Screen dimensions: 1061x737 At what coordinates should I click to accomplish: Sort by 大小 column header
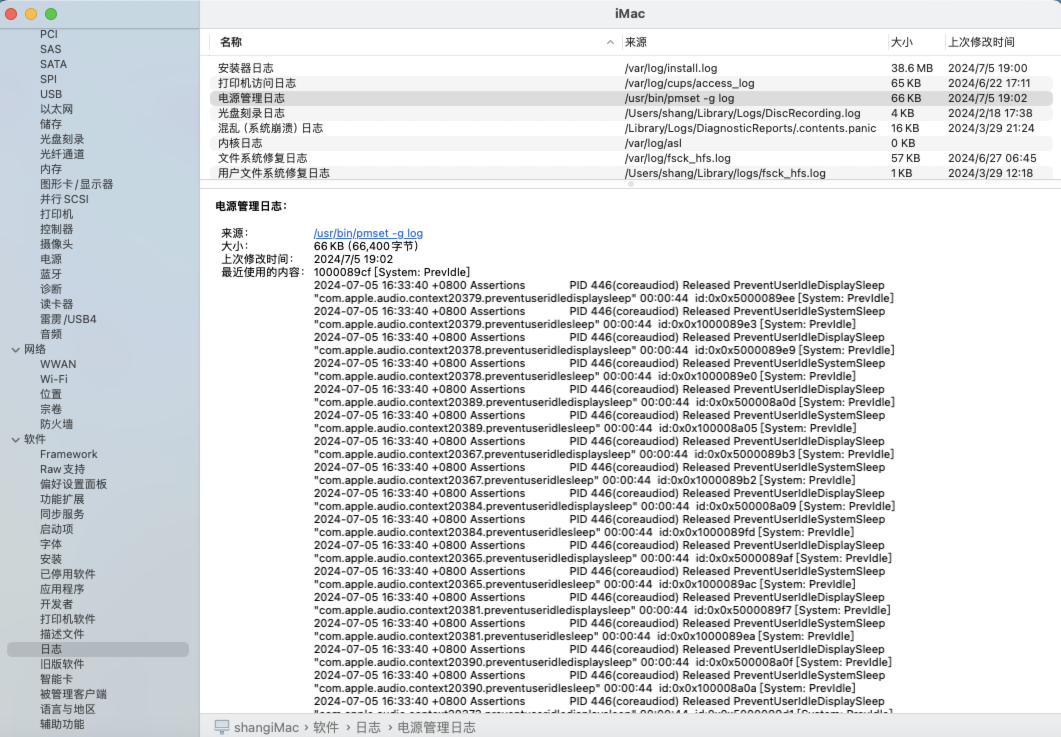[x=901, y=42]
